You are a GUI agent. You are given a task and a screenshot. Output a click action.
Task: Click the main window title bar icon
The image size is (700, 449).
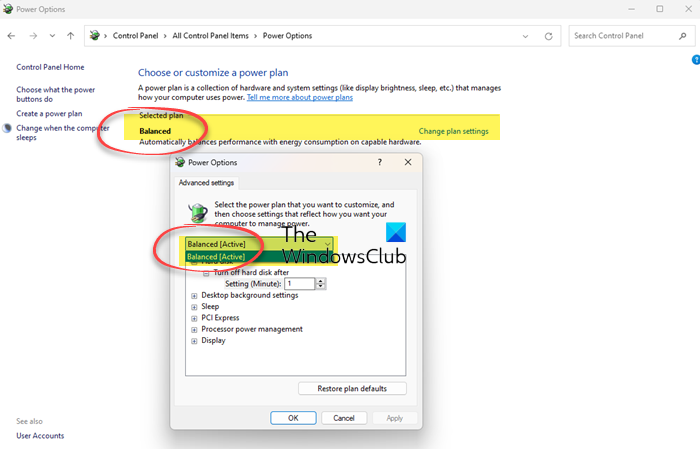pos(8,8)
